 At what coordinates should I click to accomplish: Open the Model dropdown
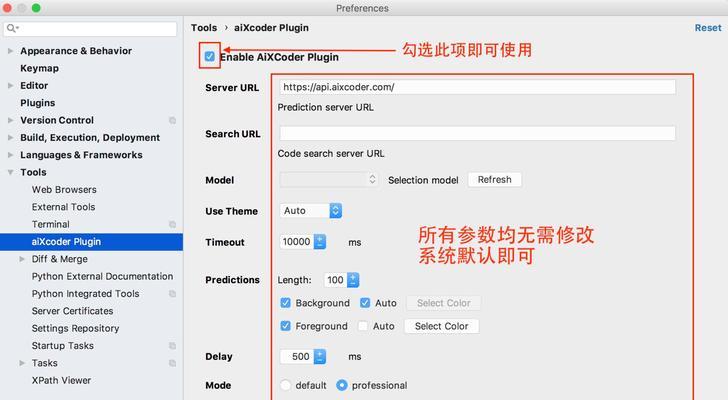click(x=329, y=180)
